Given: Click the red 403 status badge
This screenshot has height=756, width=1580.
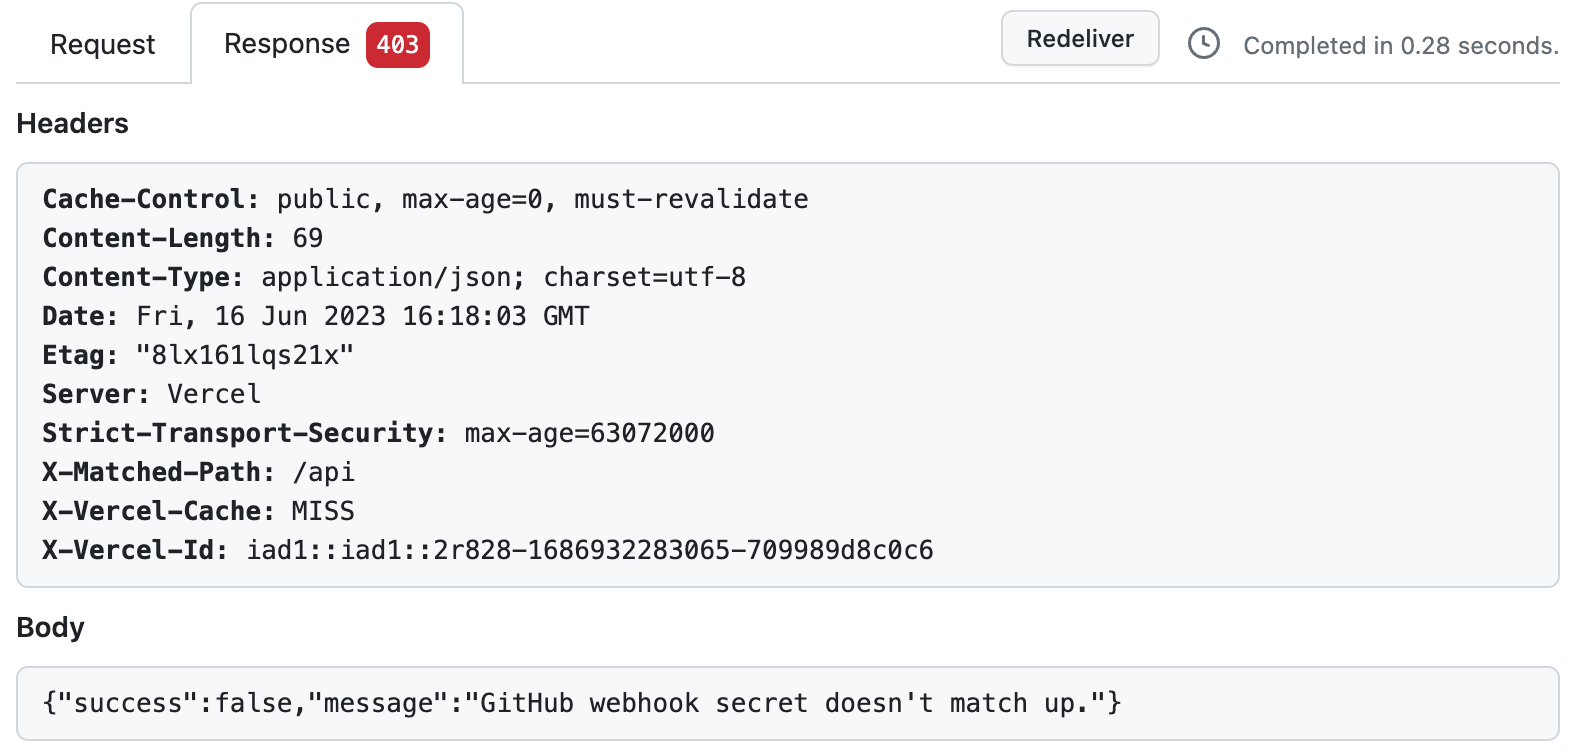Looking at the screenshot, I should pyautogui.click(x=398, y=44).
